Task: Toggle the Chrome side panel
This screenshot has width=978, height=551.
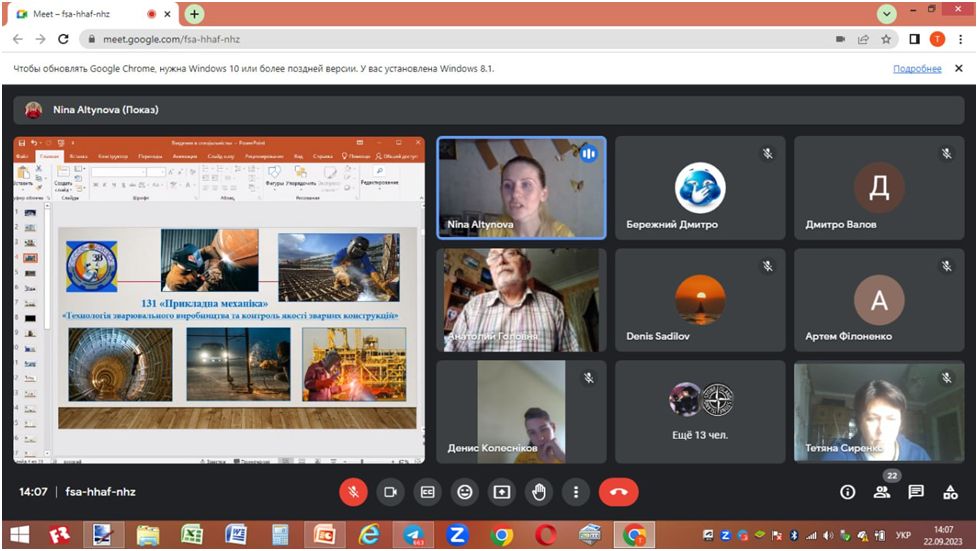Action: pyautogui.click(x=914, y=39)
